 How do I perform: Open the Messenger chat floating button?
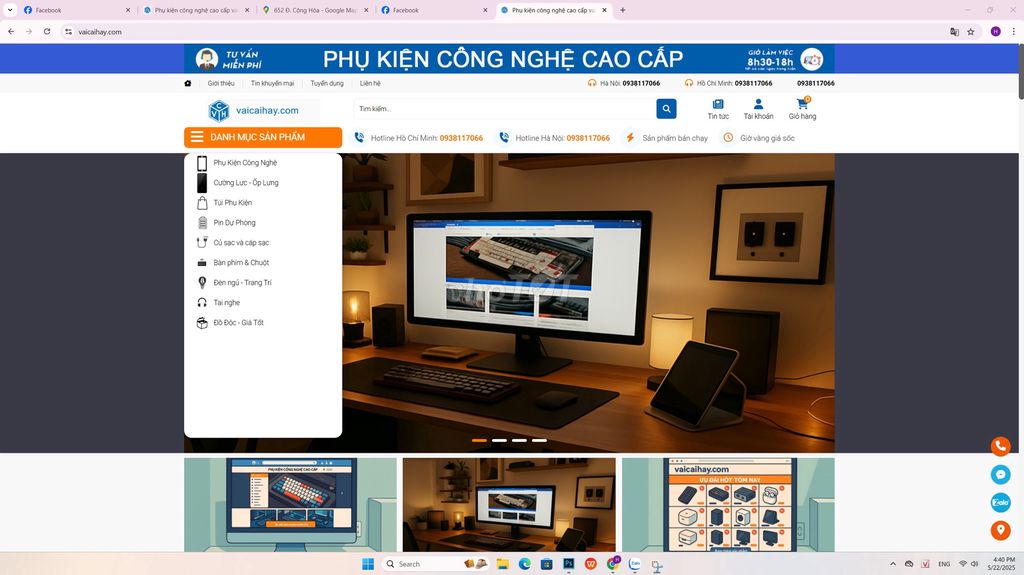coord(1000,474)
